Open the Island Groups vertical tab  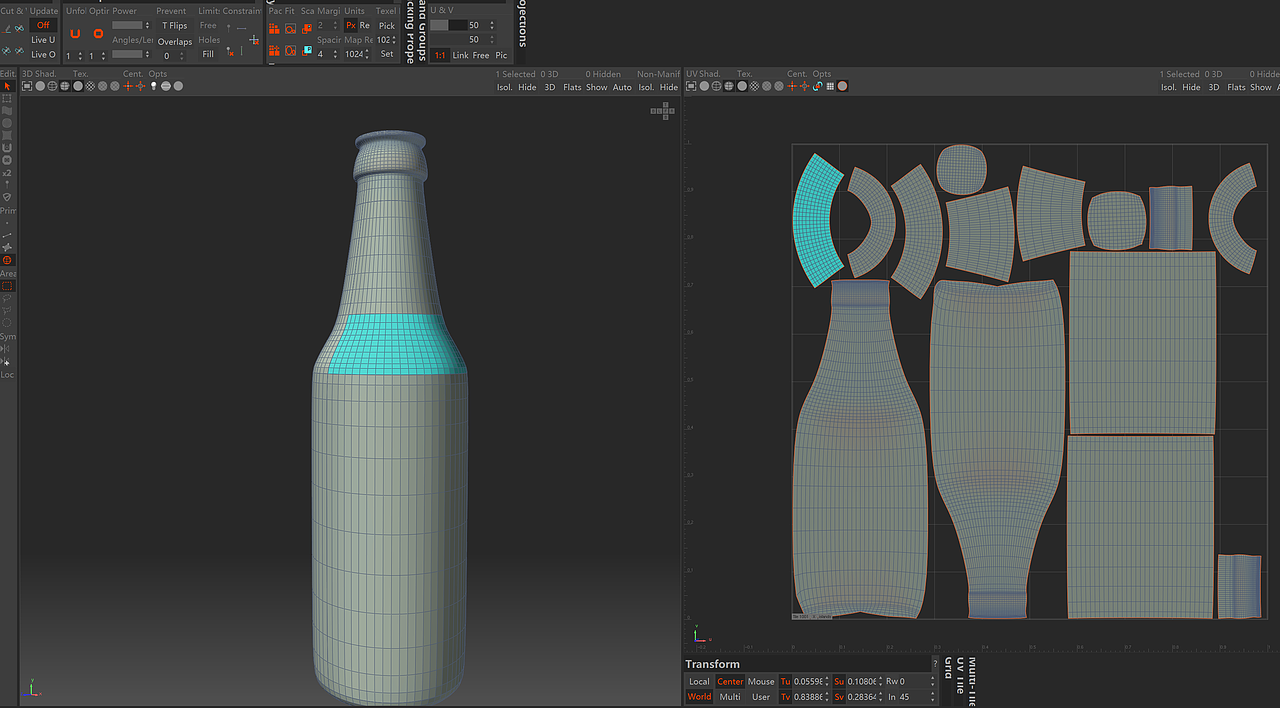point(420,32)
